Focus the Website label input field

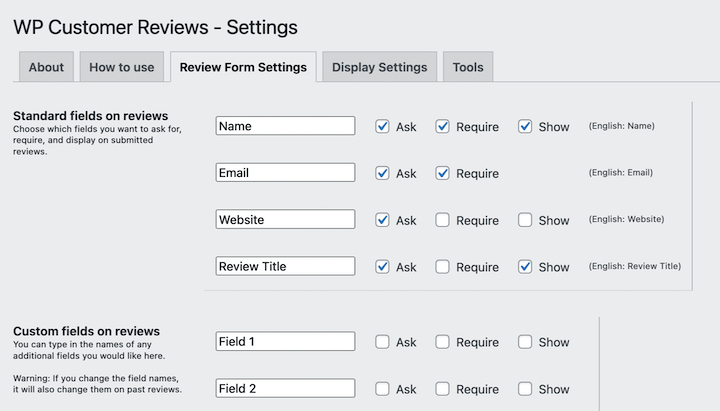(285, 220)
